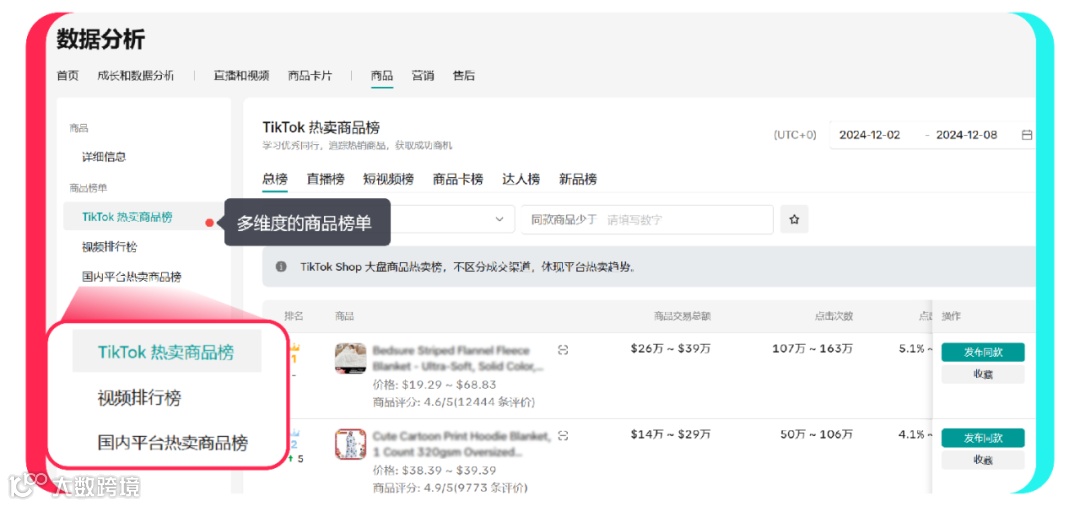
Task: Click the info icon in the notice banner
Action: pos(281,267)
